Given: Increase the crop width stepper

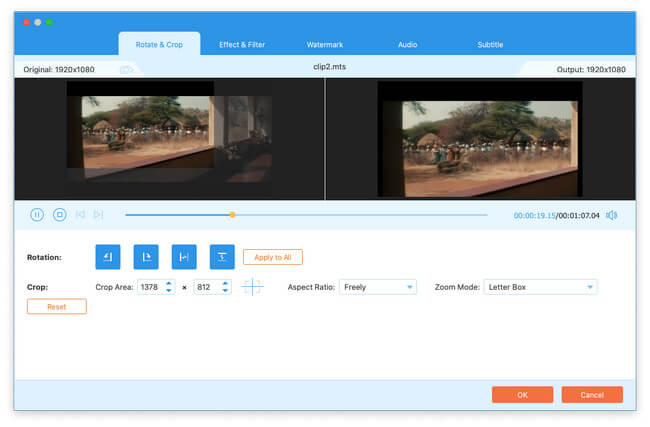Looking at the screenshot, I should (x=169, y=283).
